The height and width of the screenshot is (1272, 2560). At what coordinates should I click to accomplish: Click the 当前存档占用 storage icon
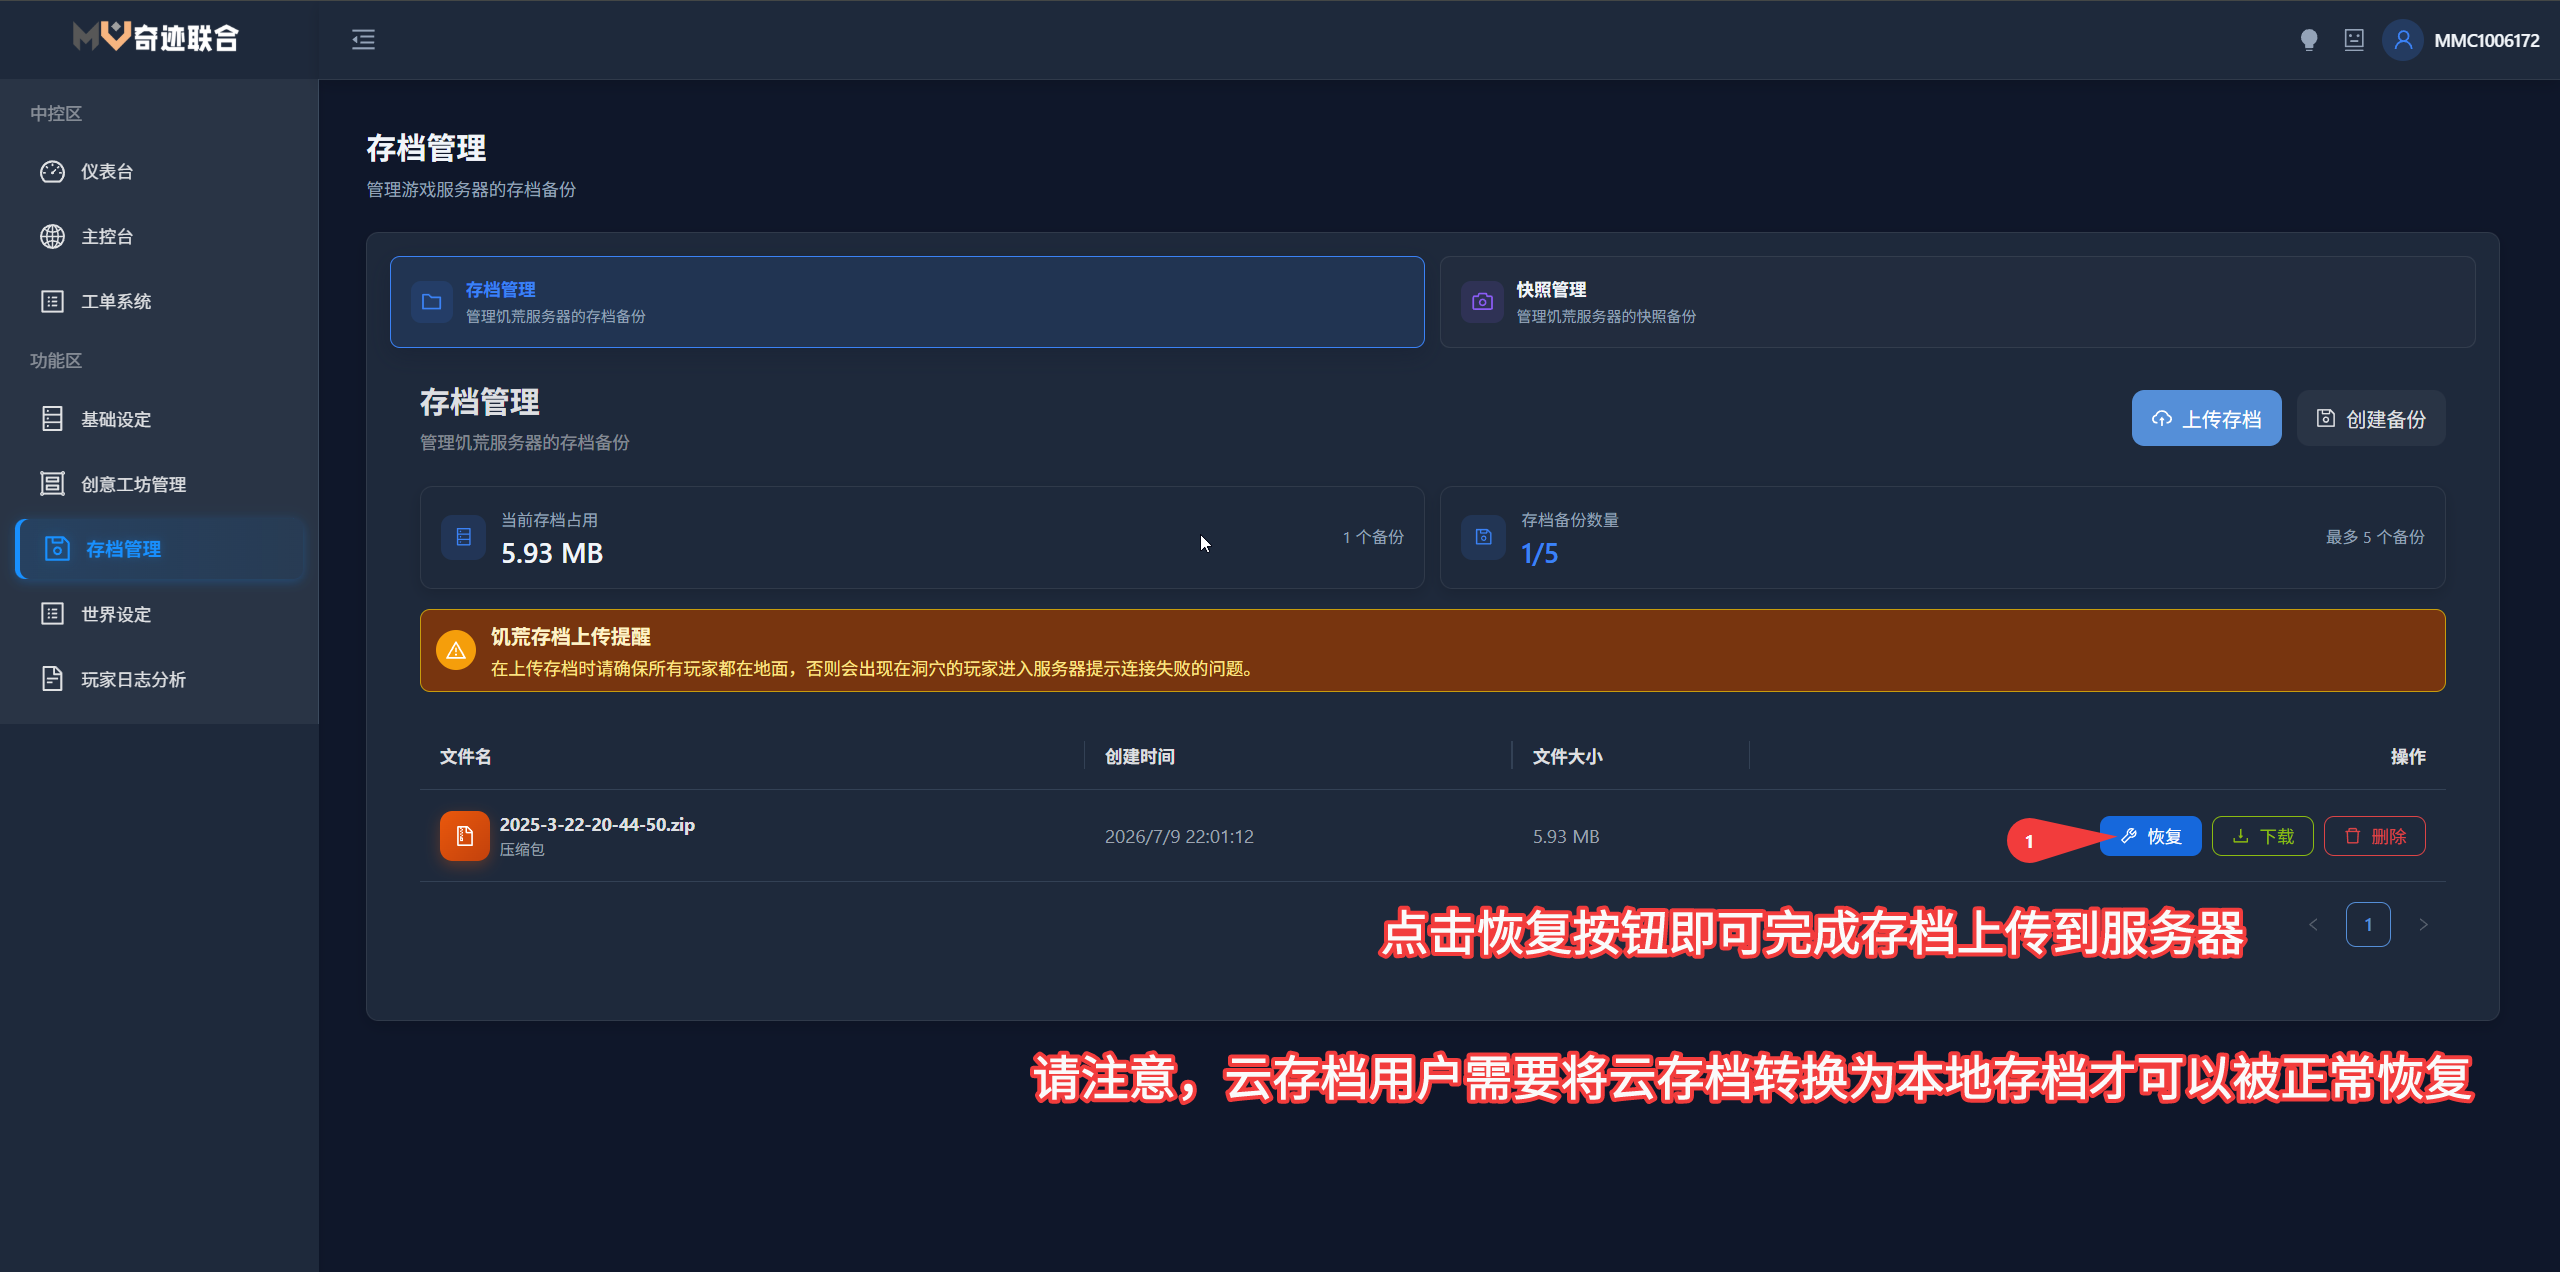click(x=463, y=538)
